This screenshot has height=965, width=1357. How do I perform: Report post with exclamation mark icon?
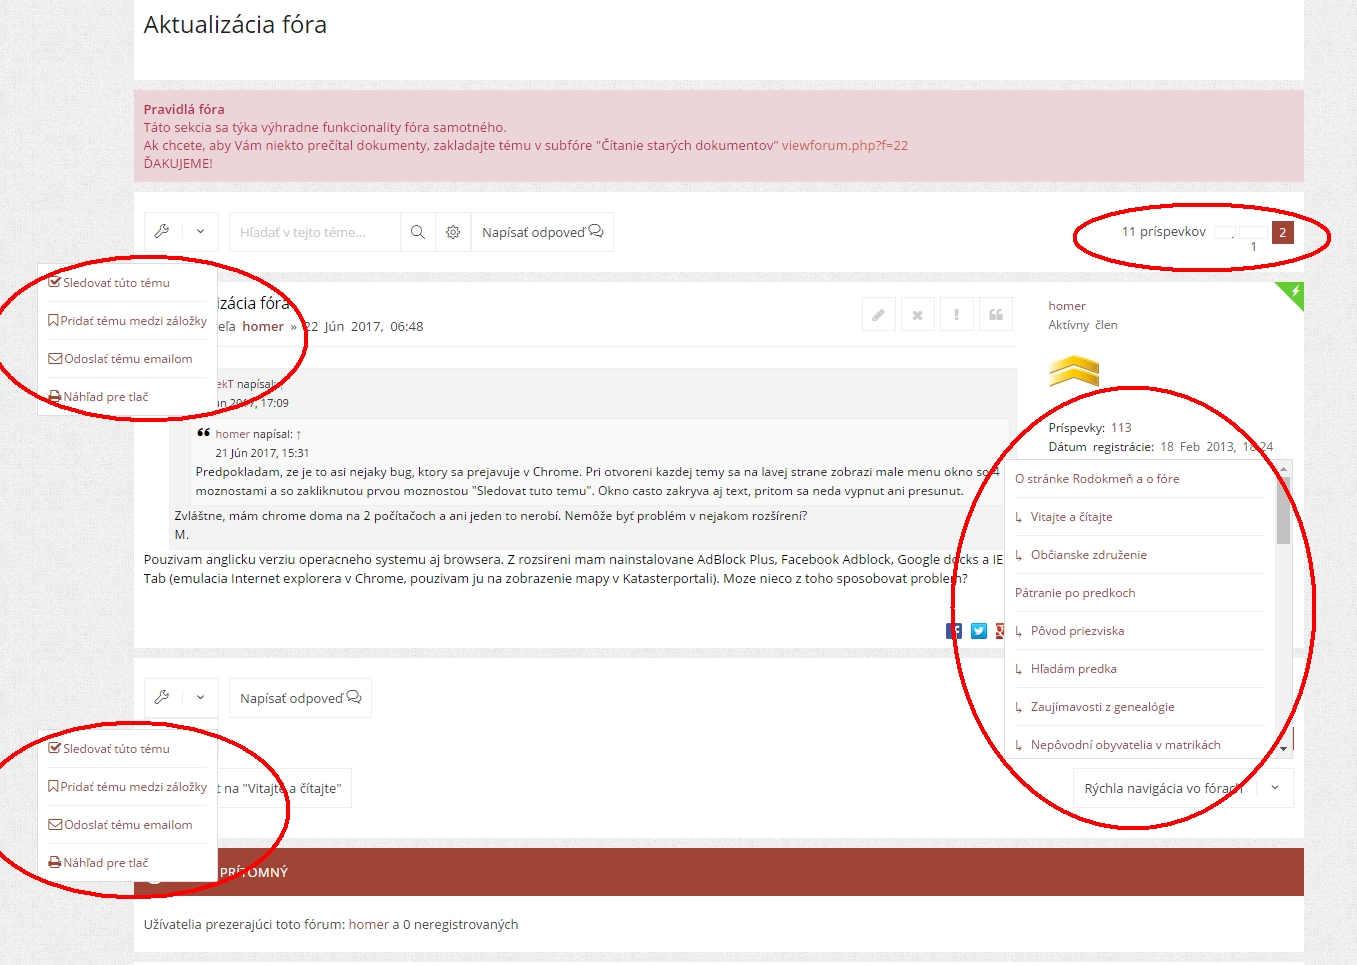pos(956,315)
